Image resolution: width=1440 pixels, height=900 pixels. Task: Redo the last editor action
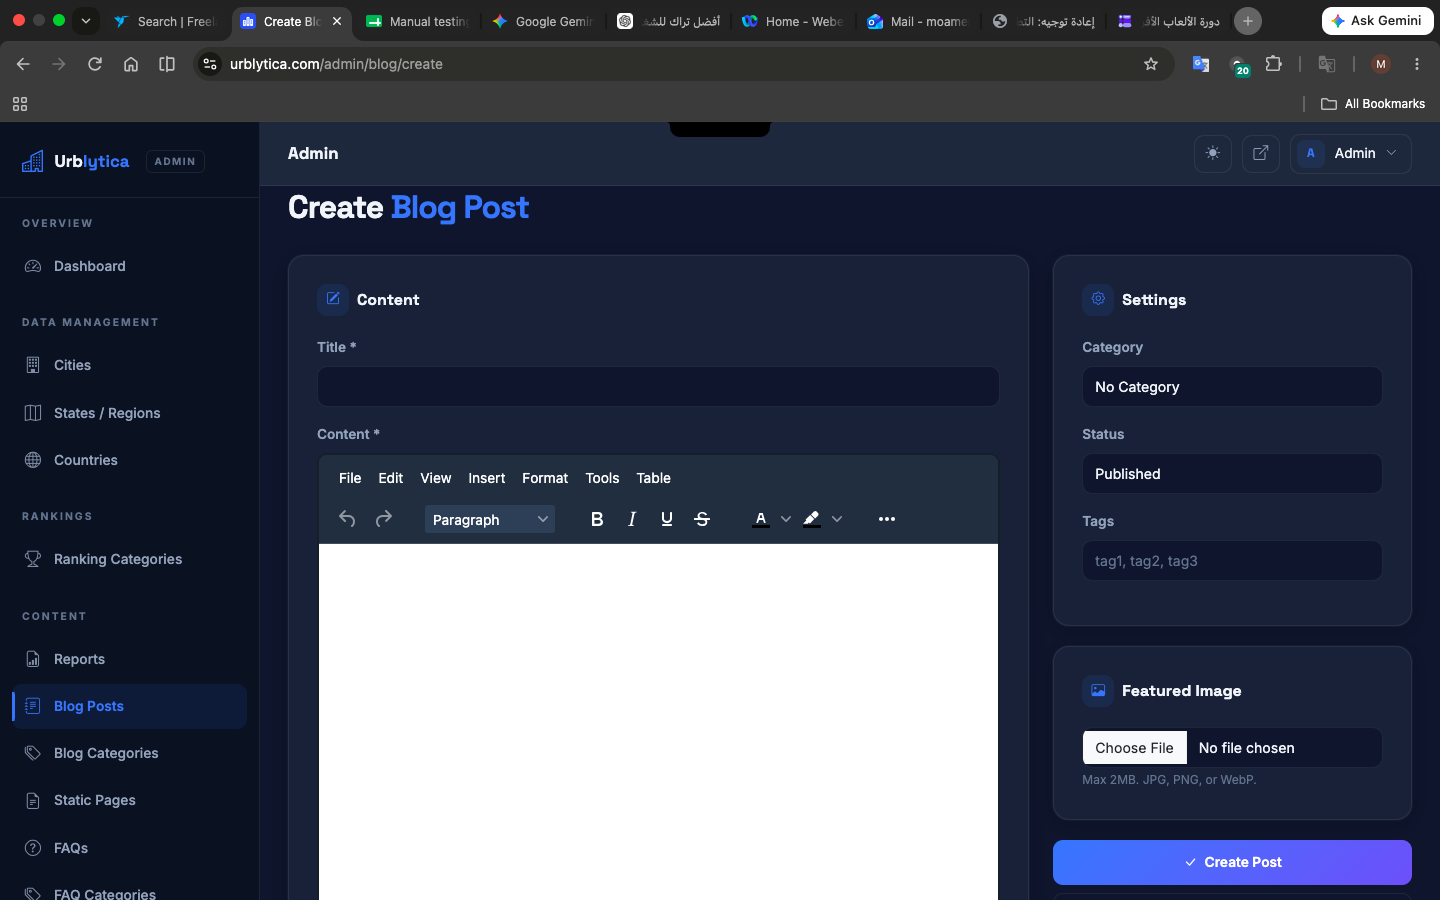[x=383, y=519]
